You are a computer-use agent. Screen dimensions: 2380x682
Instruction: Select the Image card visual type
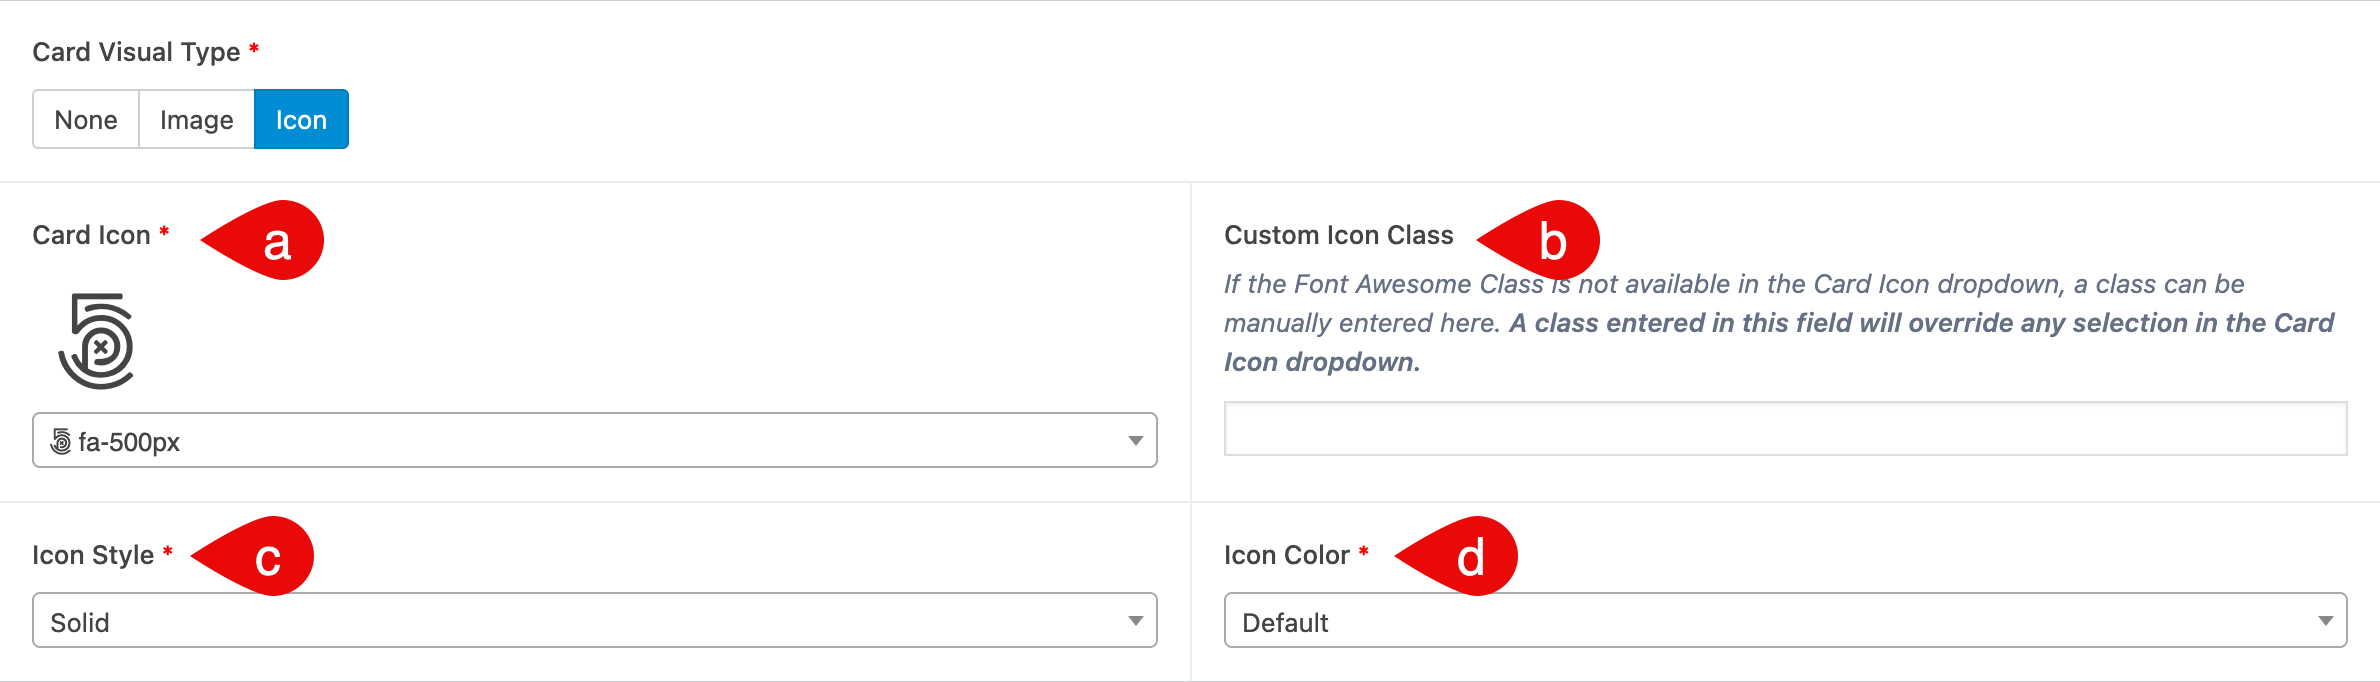pos(196,120)
